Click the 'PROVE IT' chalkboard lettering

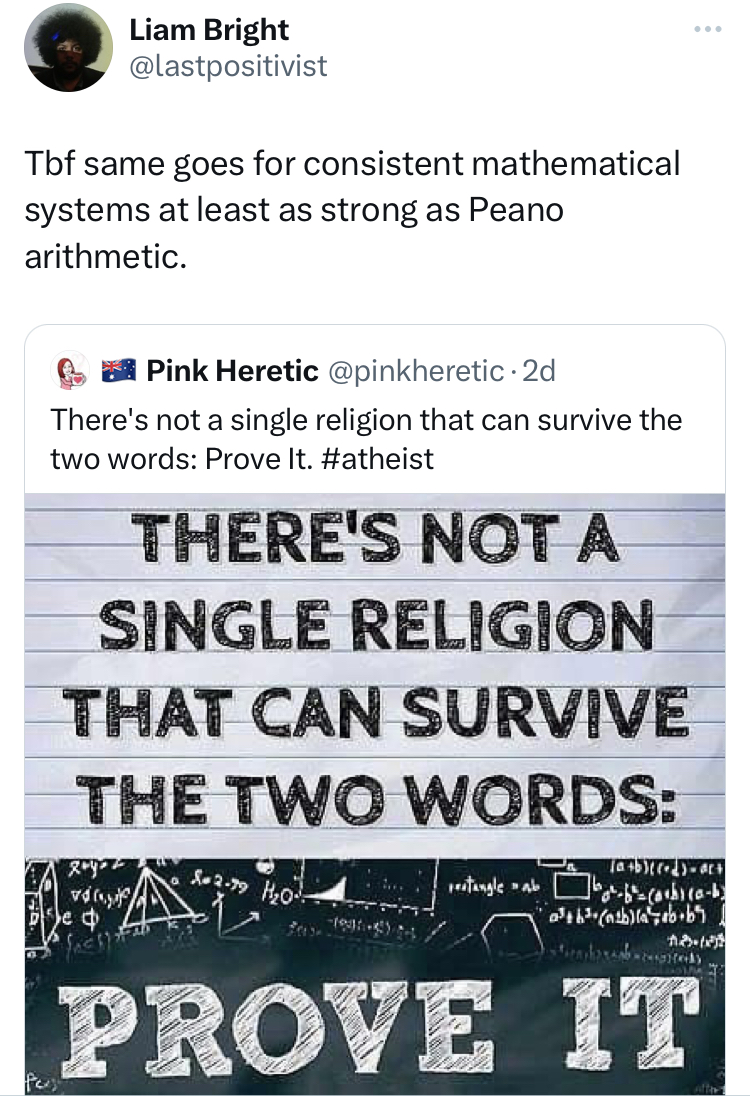374,1015
